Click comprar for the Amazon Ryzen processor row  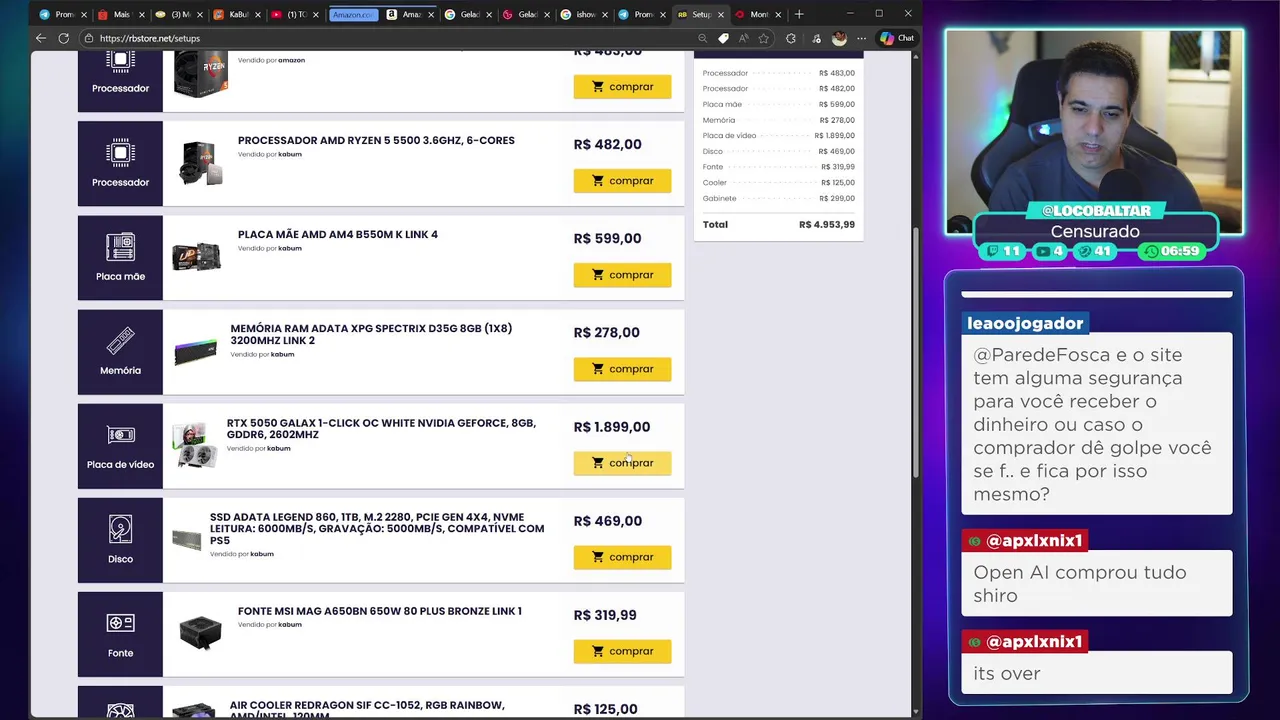(x=622, y=87)
